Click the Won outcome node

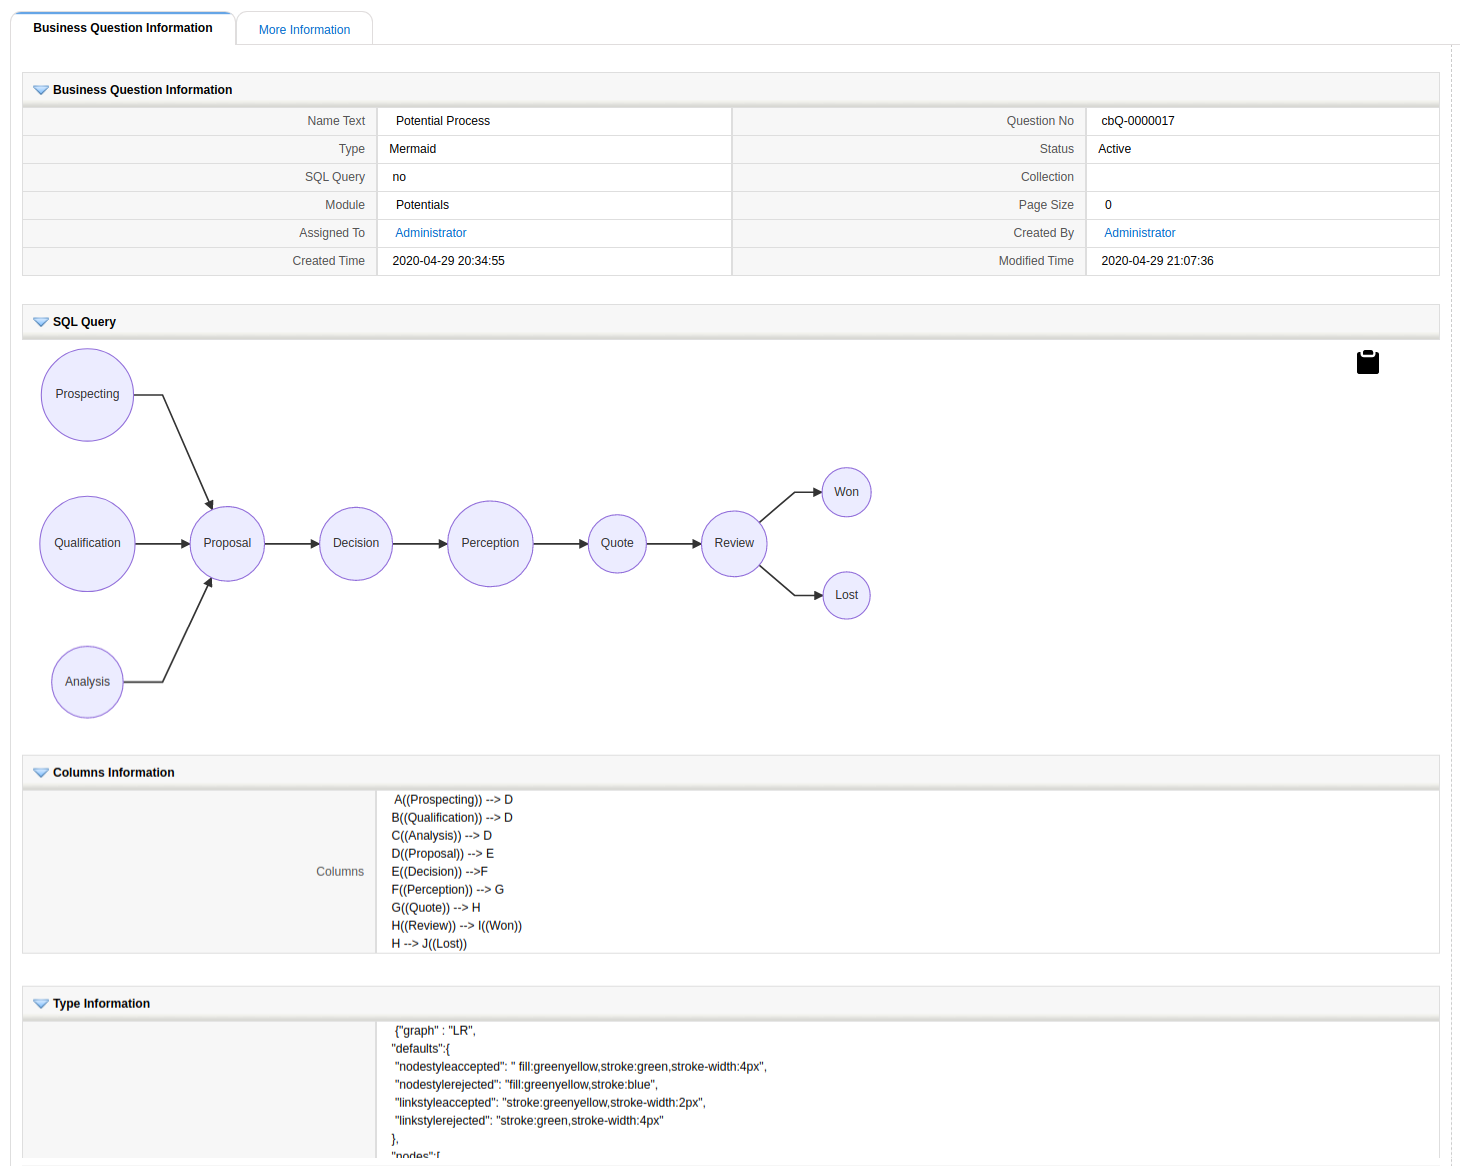(x=846, y=492)
